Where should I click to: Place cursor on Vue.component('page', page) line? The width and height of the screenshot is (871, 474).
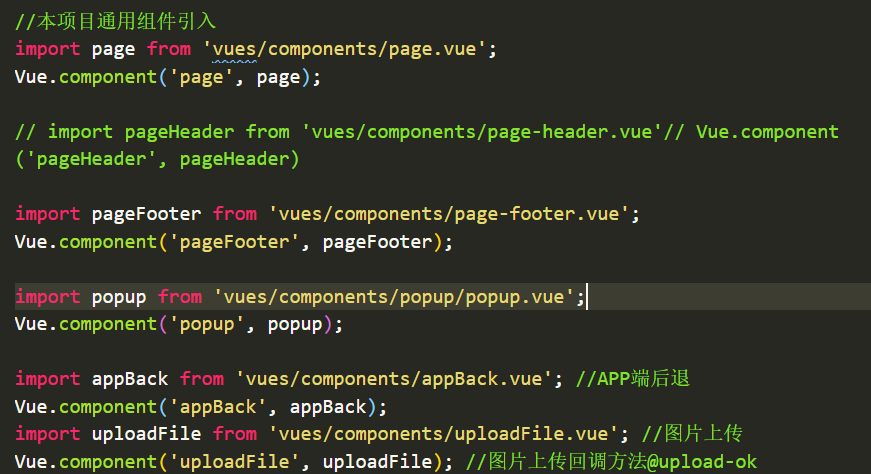[x=168, y=77]
